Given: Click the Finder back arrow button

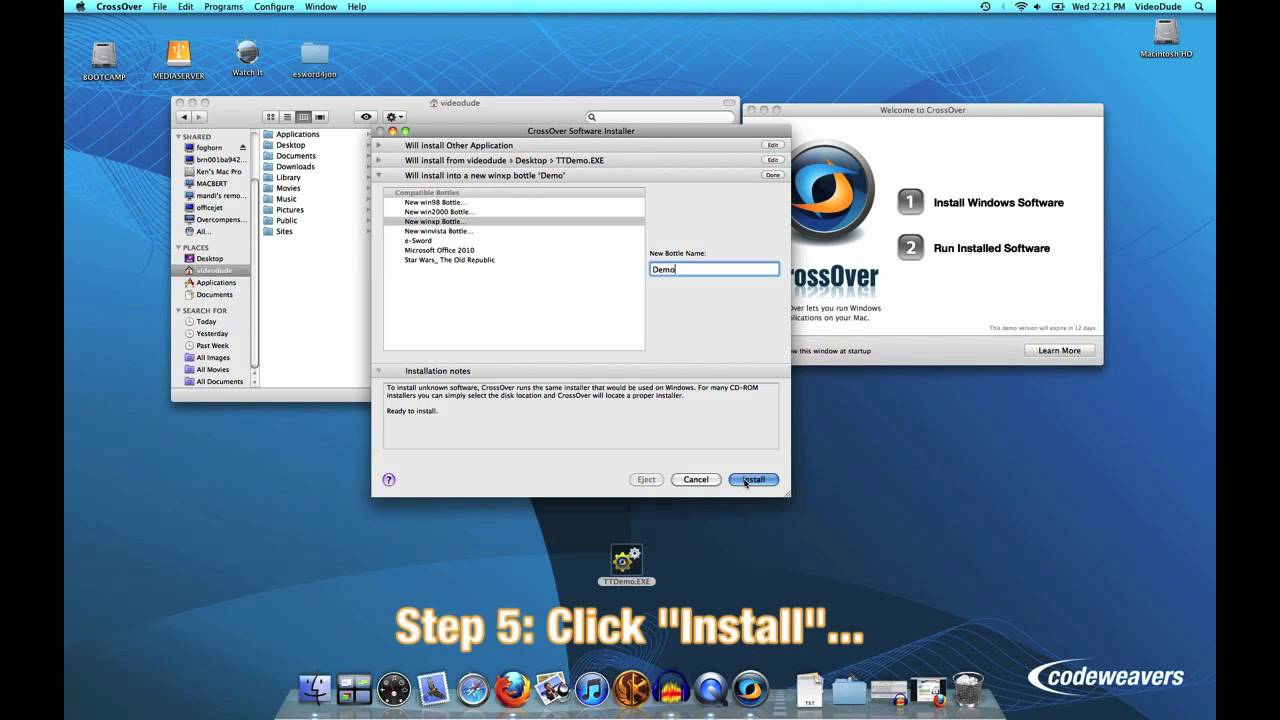Looking at the screenshot, I should click(184, 117).
